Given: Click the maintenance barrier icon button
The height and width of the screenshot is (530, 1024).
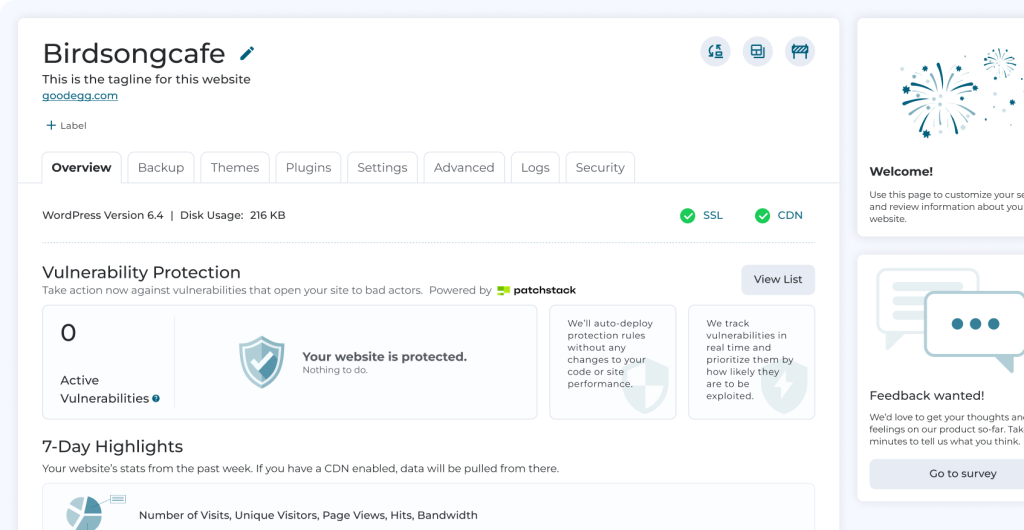Looking at the screenshot, I should click(799, 52).
